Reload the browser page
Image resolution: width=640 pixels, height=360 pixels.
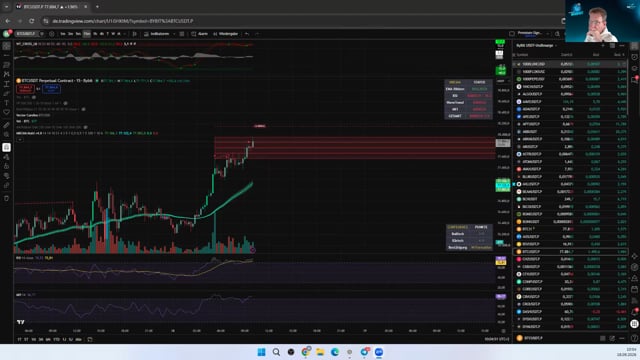31,21
